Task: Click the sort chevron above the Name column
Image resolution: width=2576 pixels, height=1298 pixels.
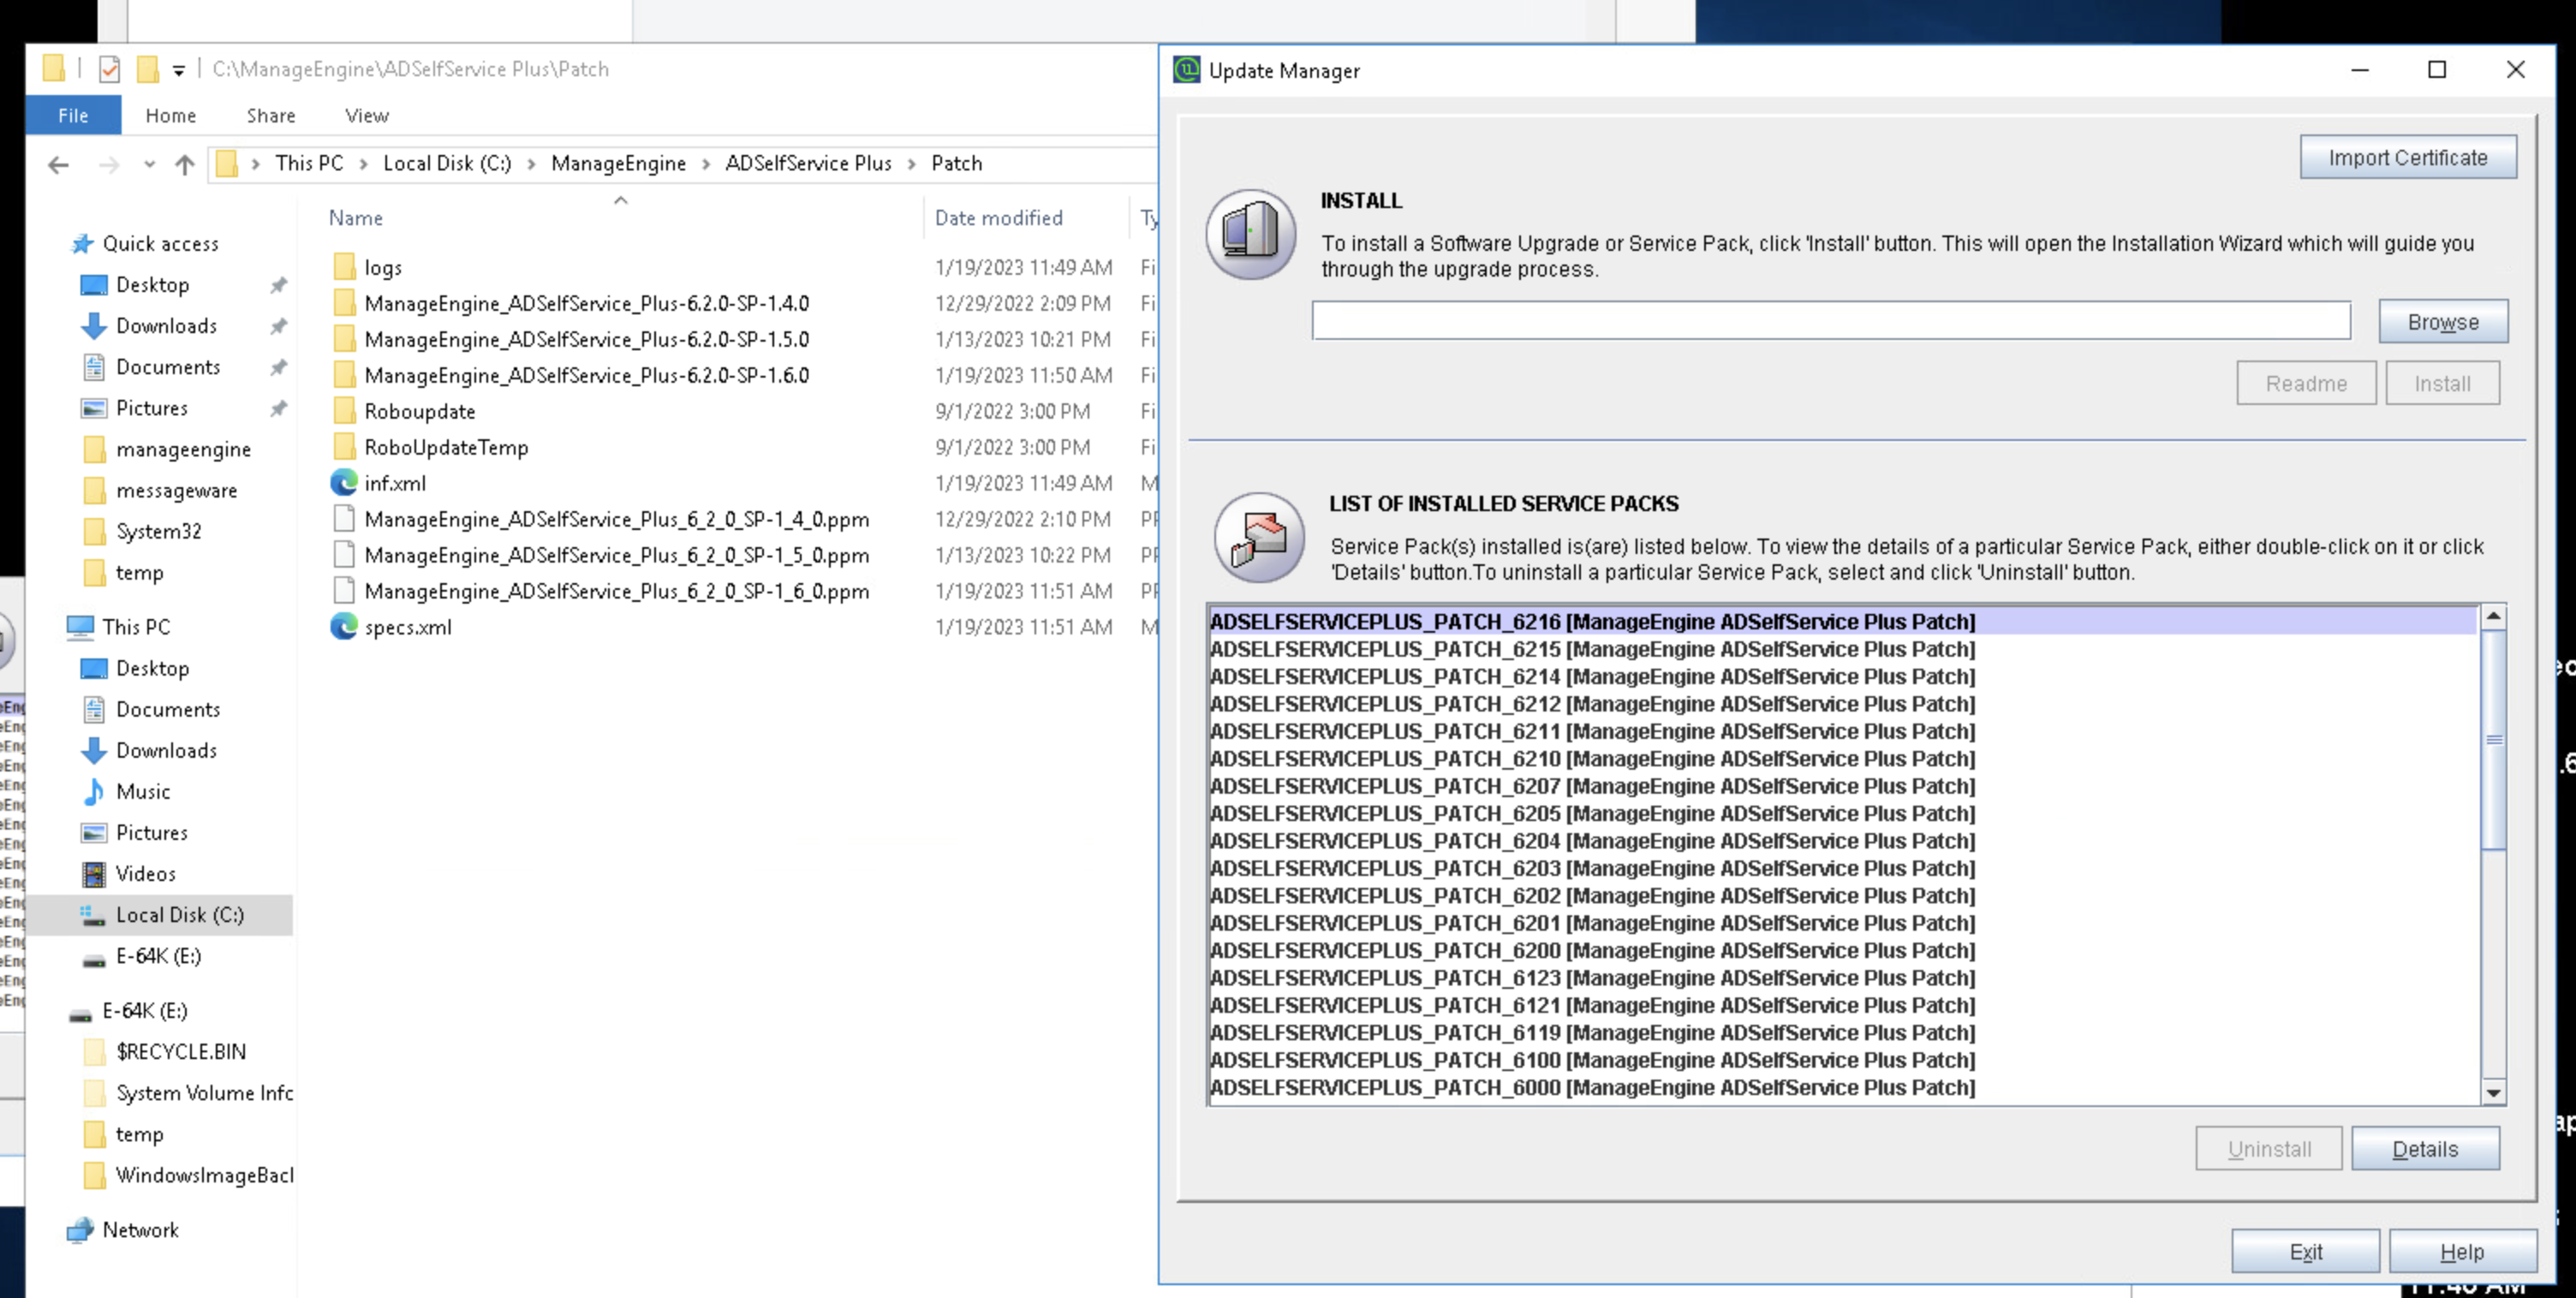Action: [x=620, y=200]
